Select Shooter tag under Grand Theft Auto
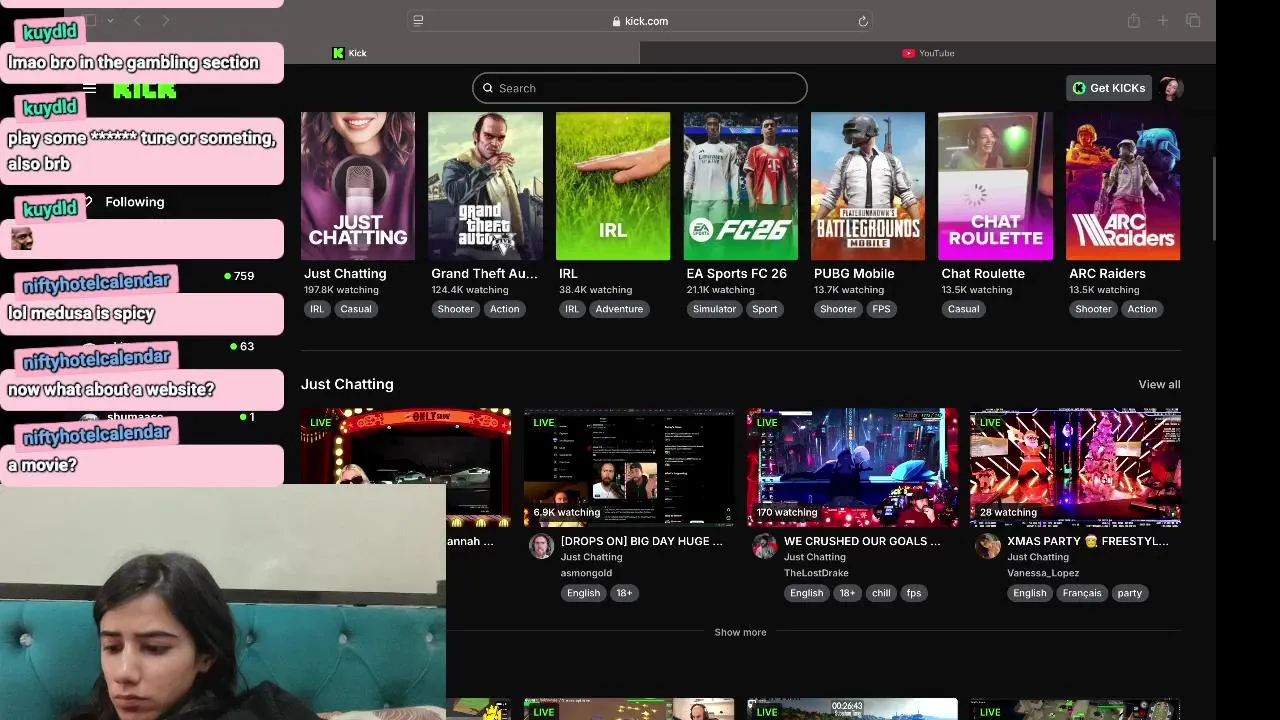This screenshot has width=1280, height=720. pos(455,309)
